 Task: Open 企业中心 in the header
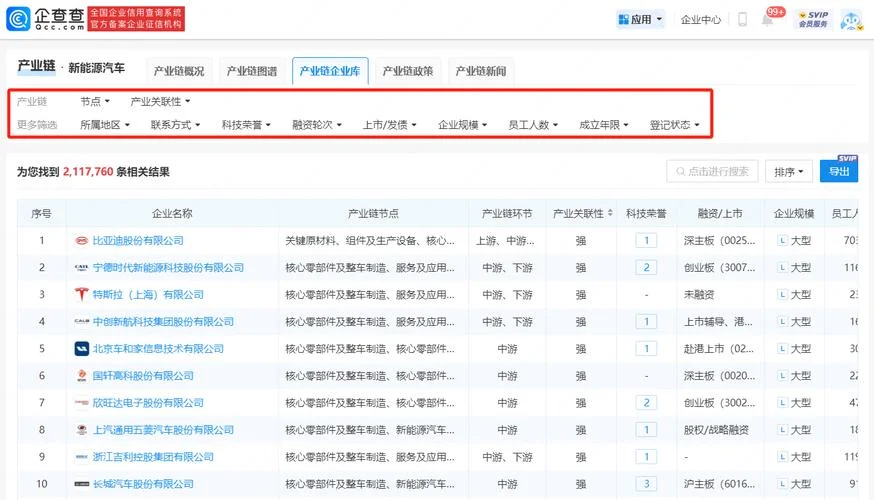click(701, 20)
